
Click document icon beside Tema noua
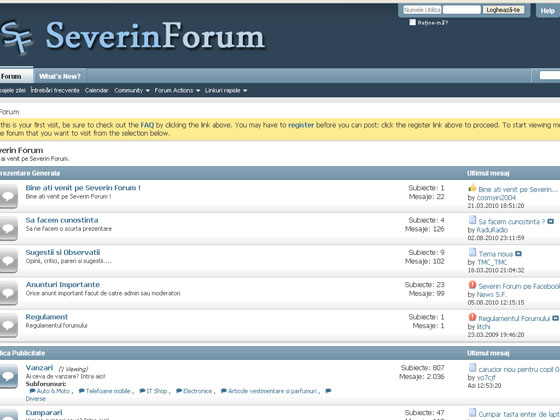[472, 252]
